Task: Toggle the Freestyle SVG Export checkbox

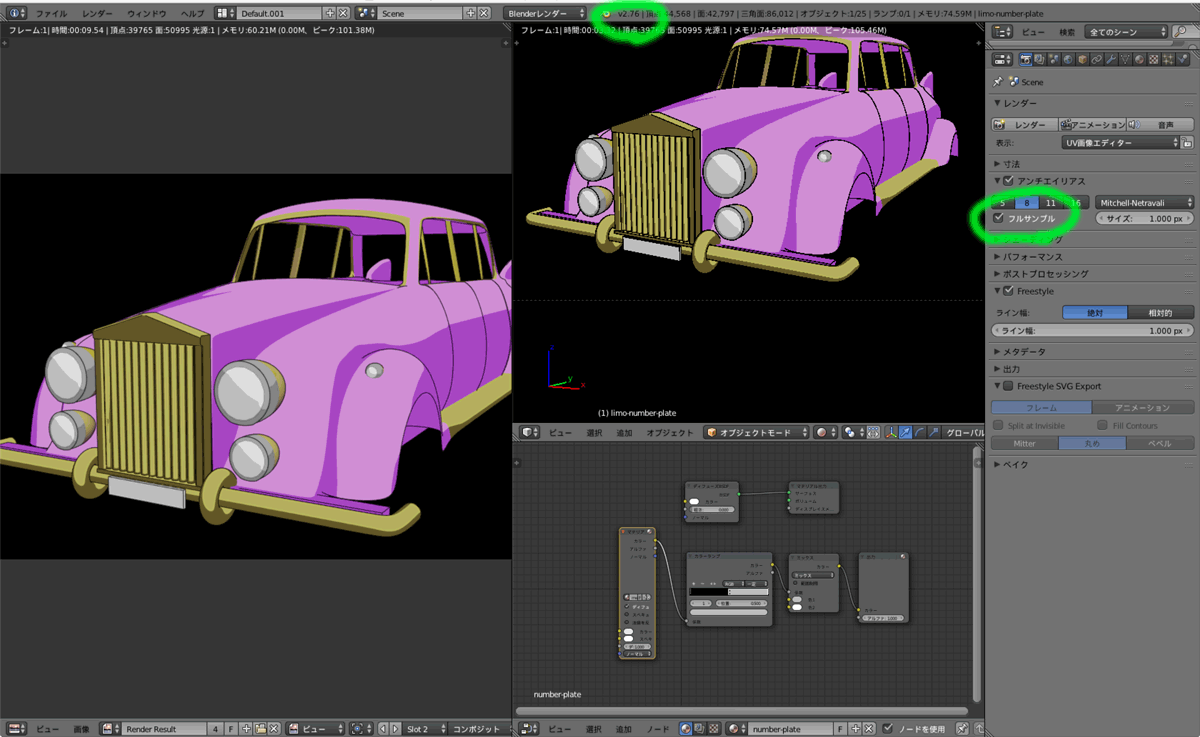Action: coord(1009,386)
